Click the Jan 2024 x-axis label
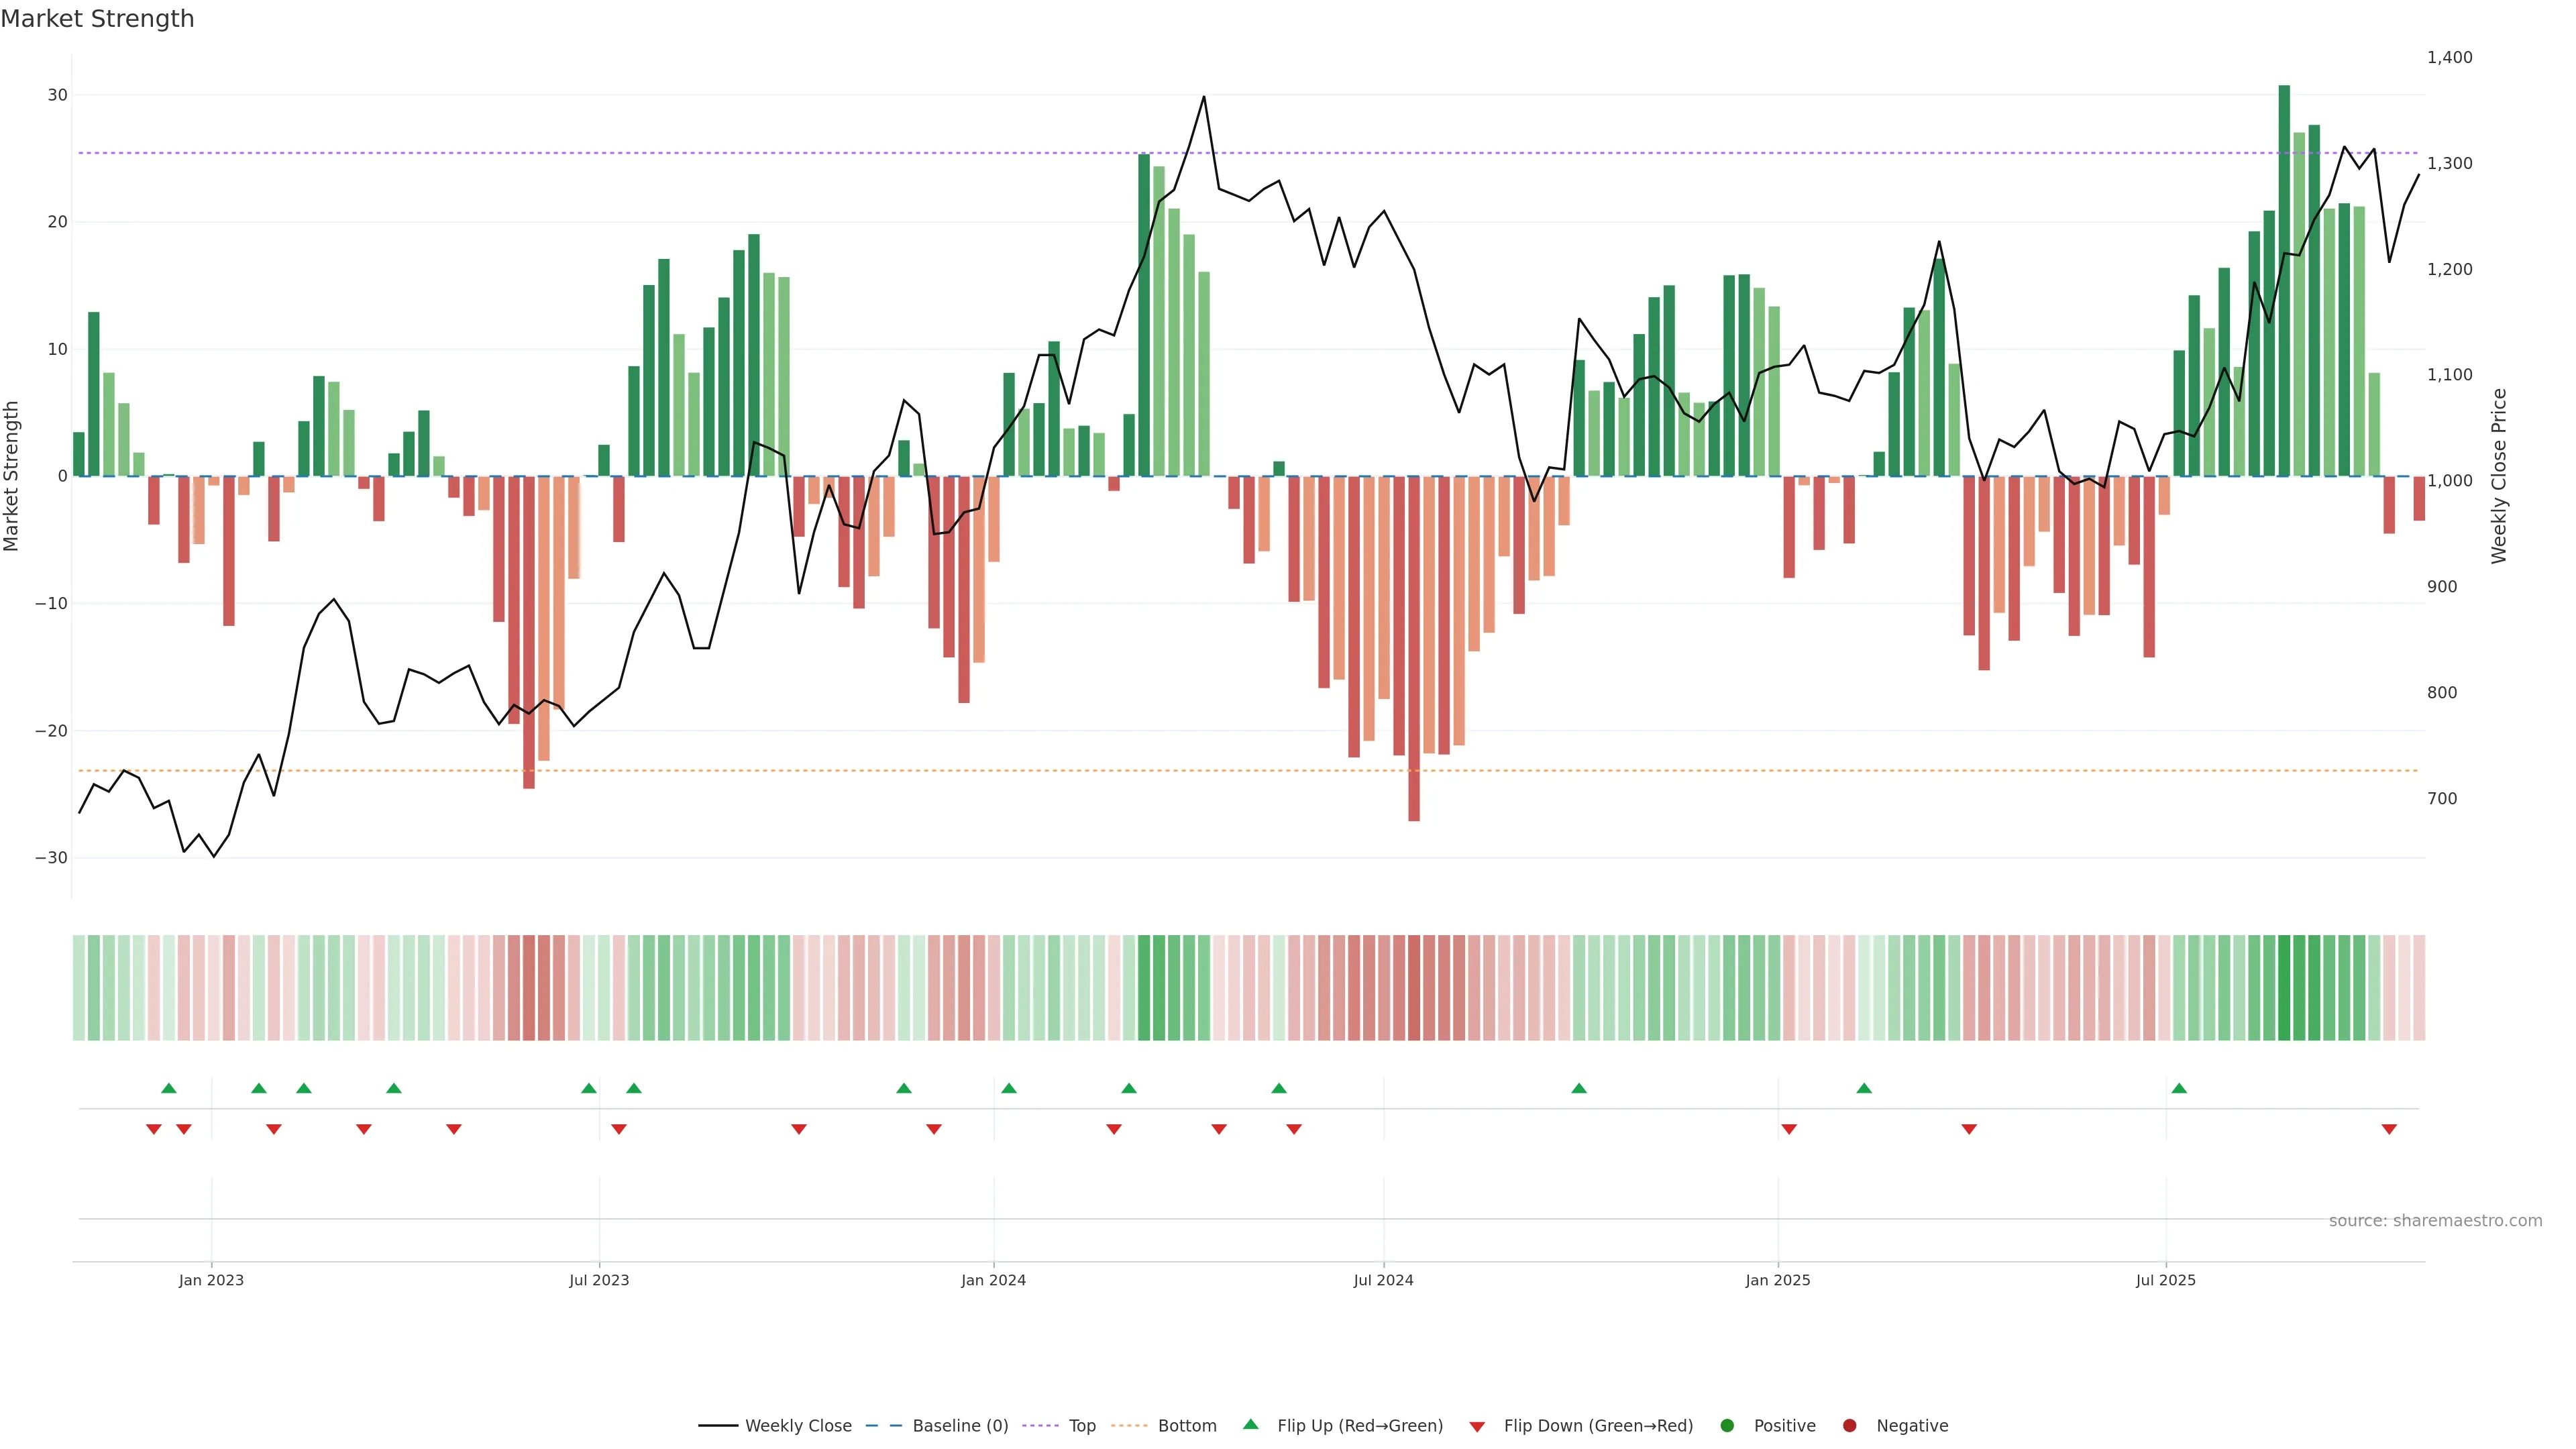Viewport: 2576px width, 1449px height. point(993,1280)
